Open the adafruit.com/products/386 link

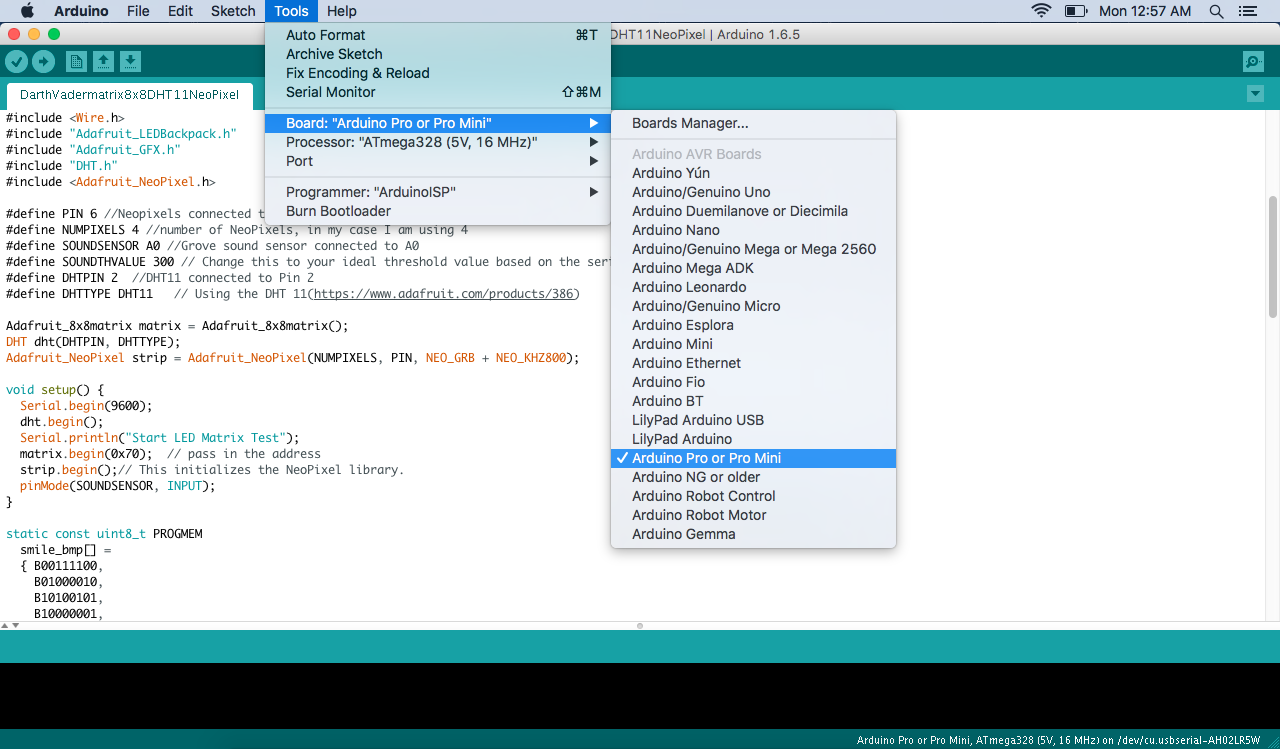click(x=444, y=294)
